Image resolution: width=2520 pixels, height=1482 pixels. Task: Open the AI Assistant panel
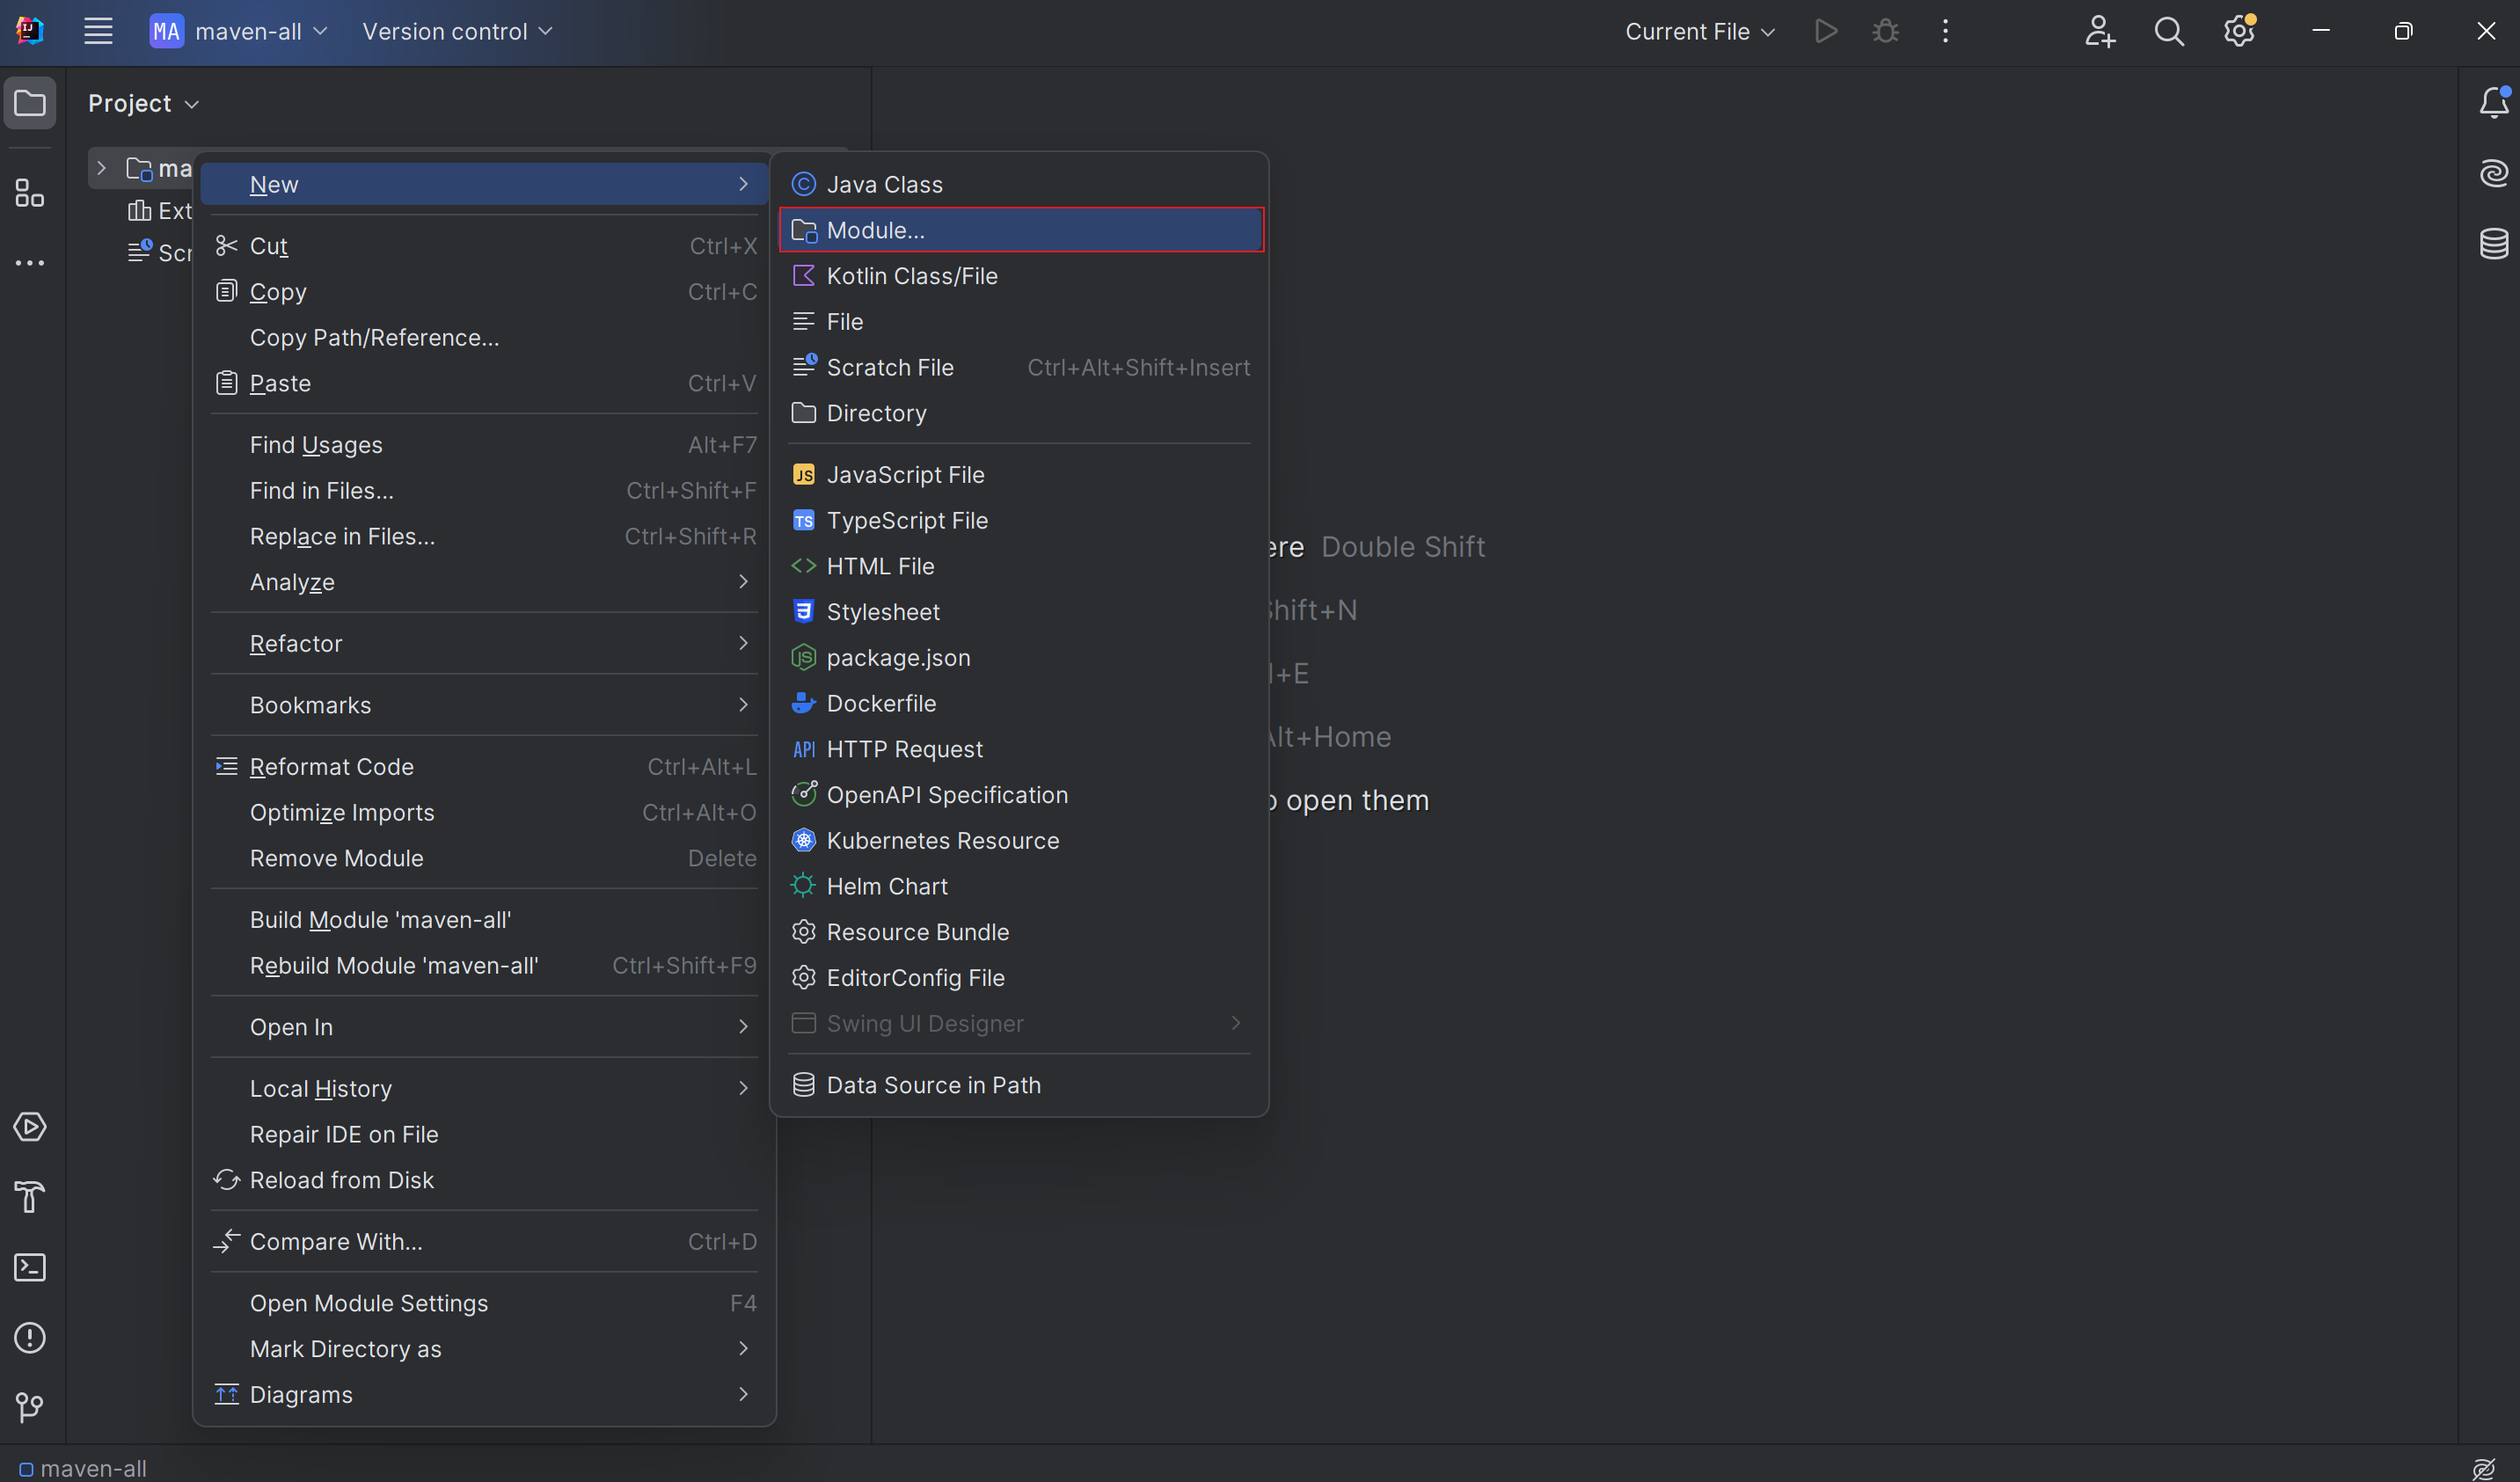pos(2494,173)
